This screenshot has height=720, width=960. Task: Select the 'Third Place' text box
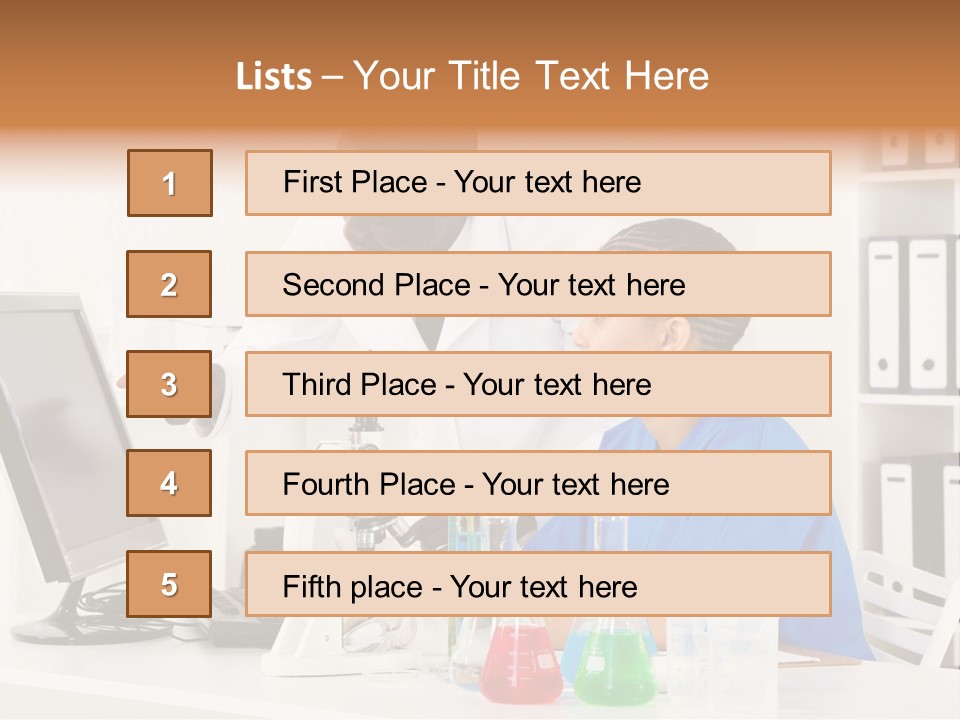pos(538,384)
